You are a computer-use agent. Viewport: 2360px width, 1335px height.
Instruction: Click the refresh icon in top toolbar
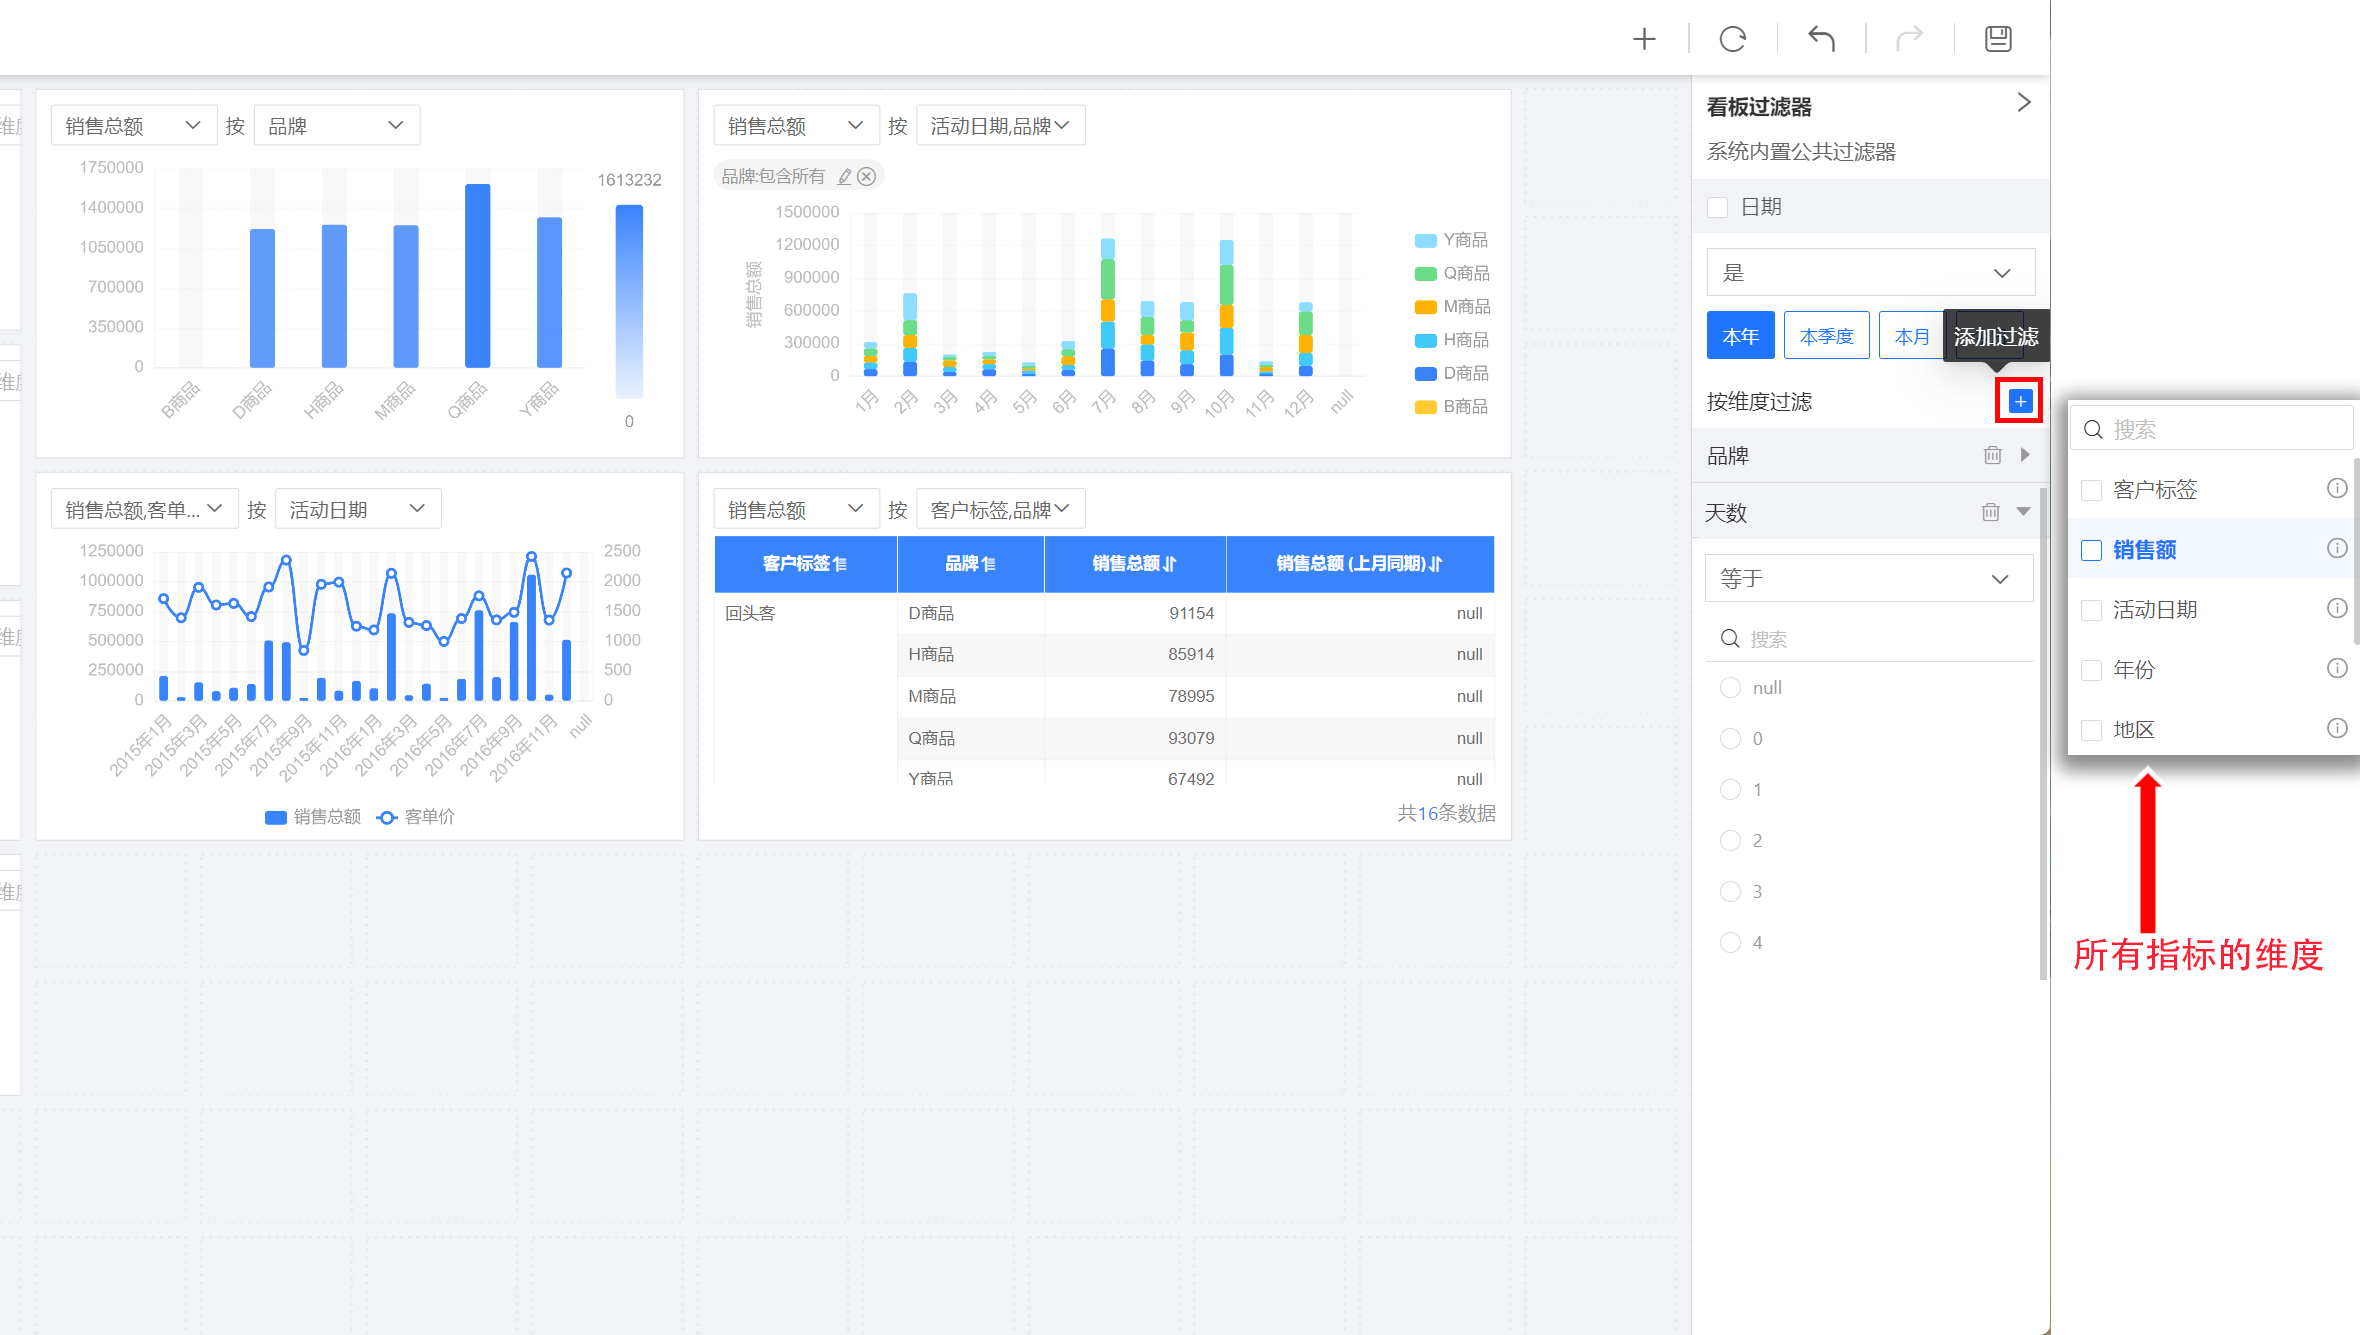coord(1733,39)
